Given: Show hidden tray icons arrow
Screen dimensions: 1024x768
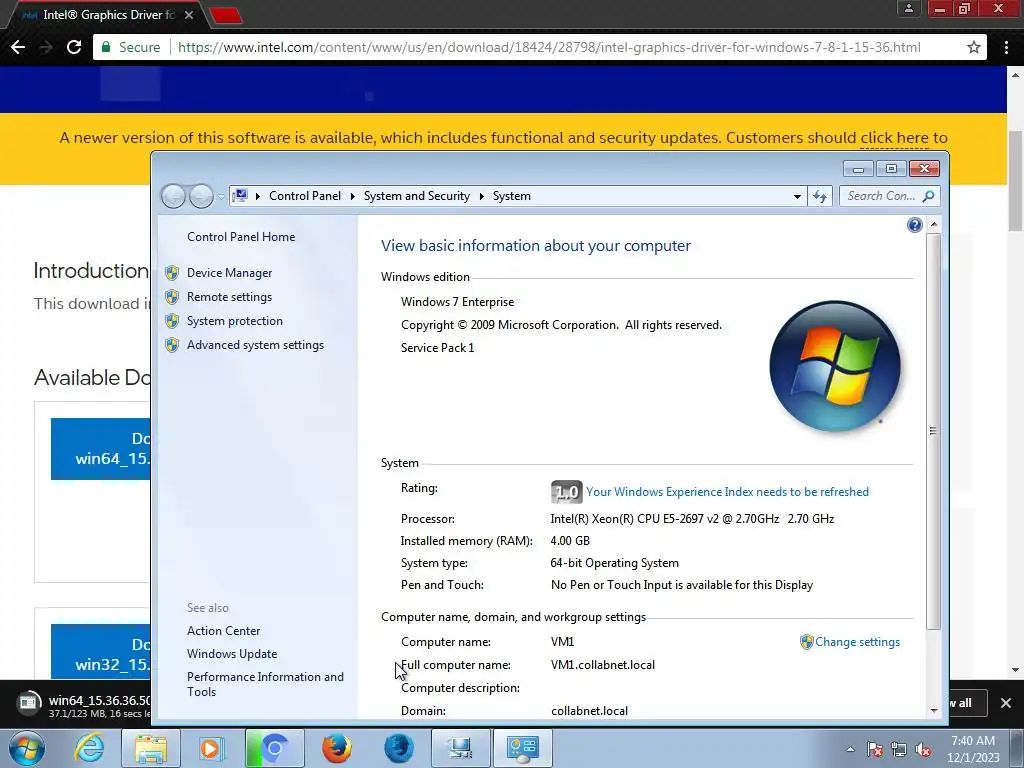Looking at the screenshot, I should click(x=850, y=749).
